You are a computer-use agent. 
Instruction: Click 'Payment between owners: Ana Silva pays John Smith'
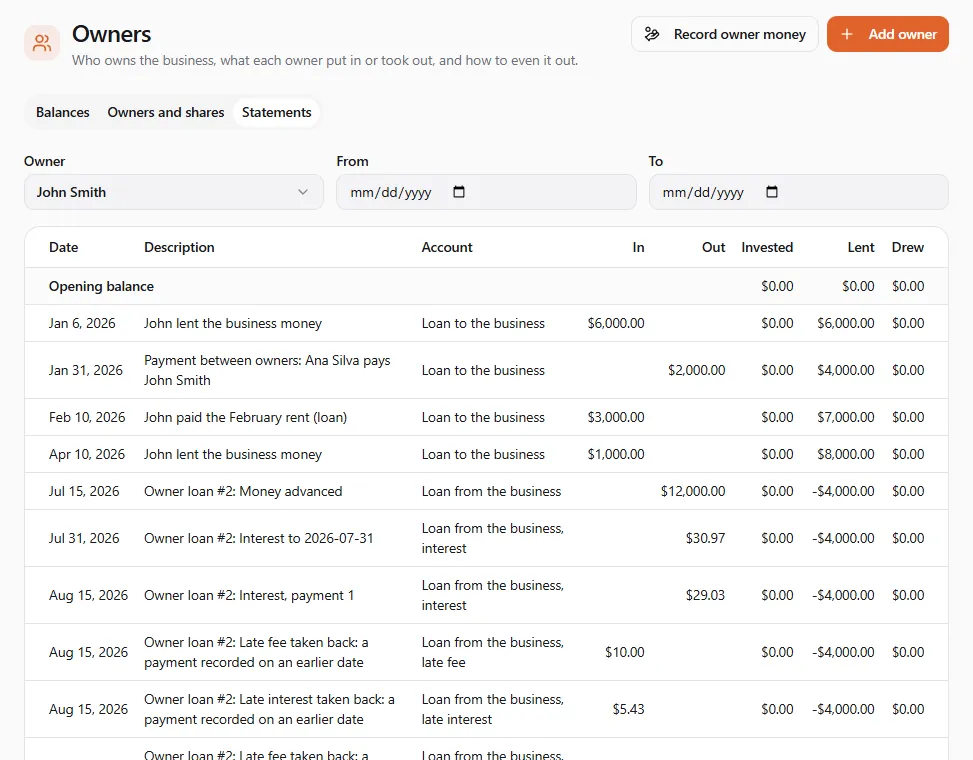click(267, 370)
